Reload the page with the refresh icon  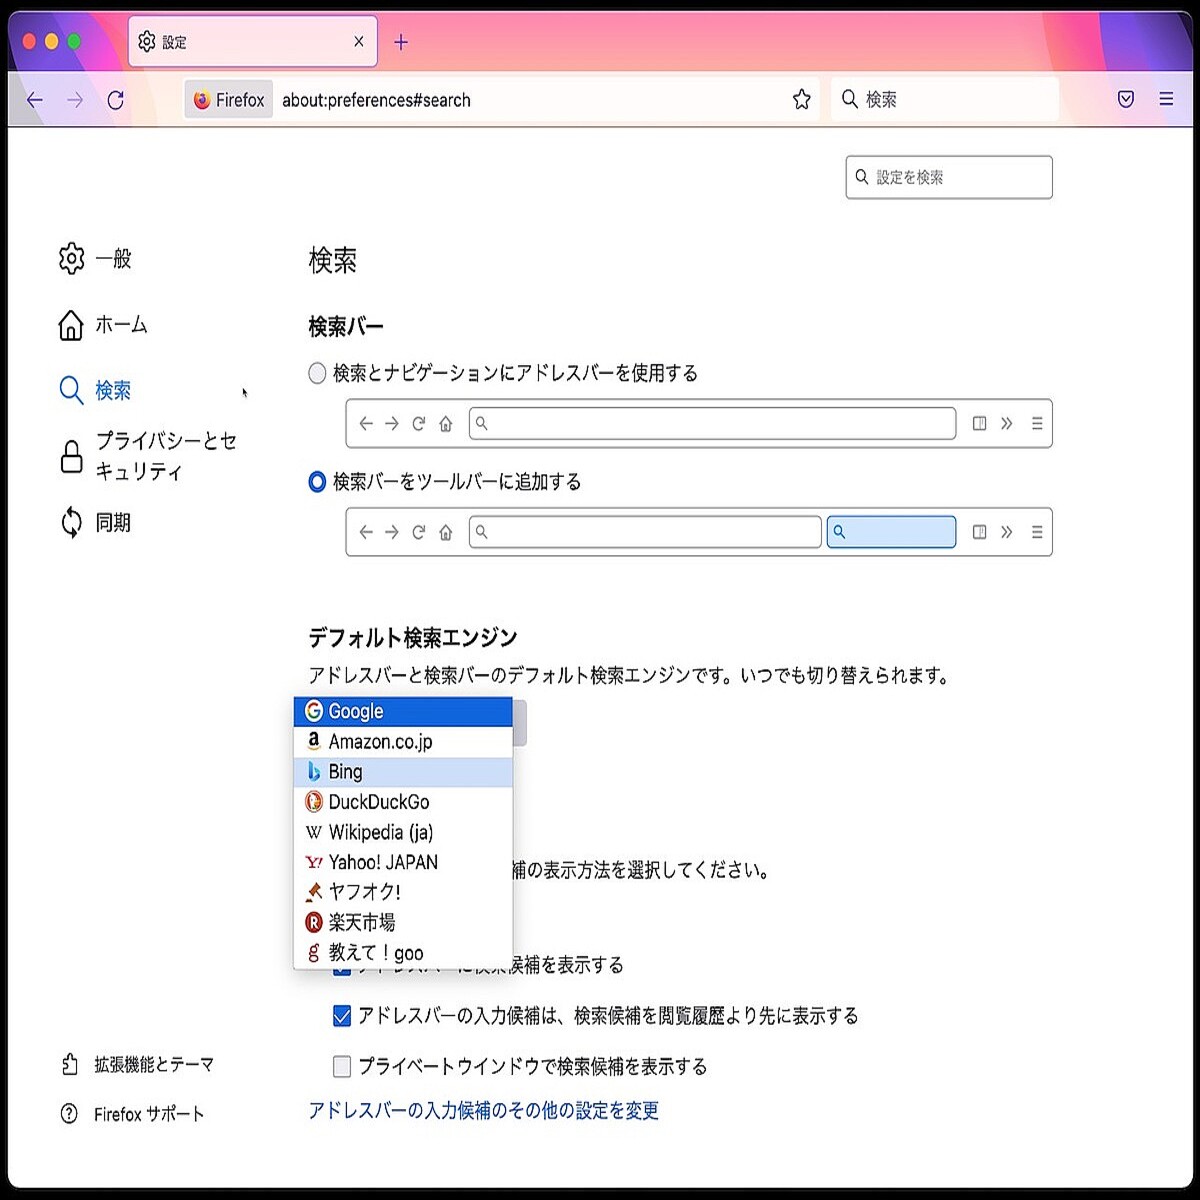tap(116, 99)
